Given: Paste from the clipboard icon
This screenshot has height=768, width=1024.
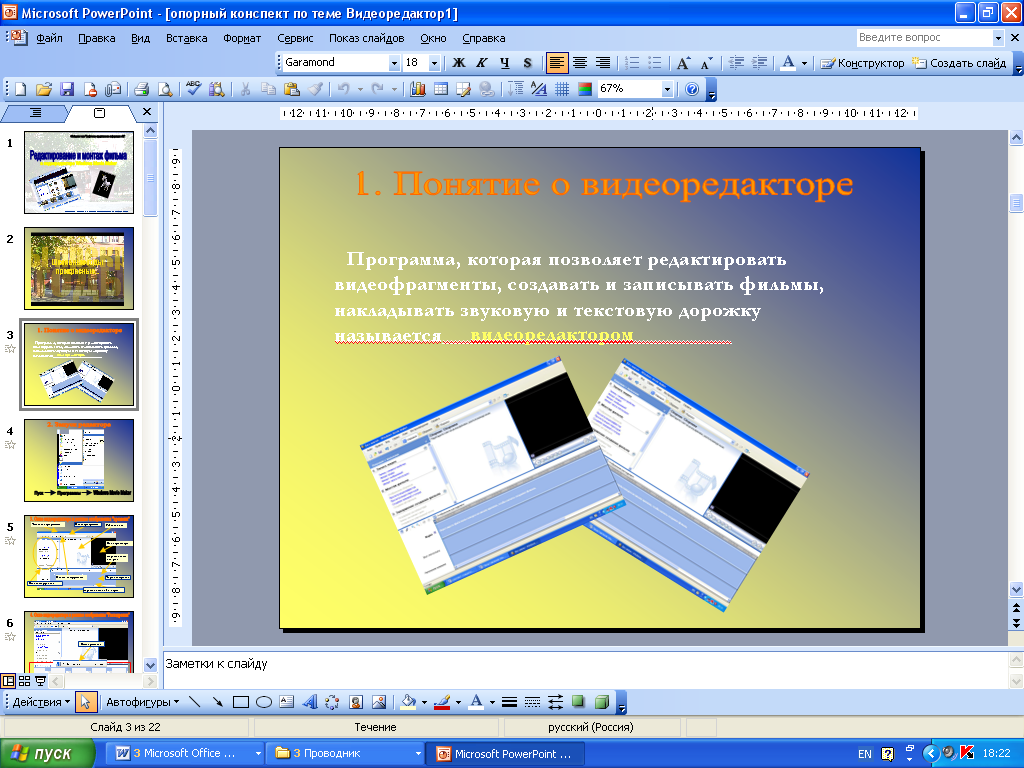Looking at the screenshot, I should 292,89.
